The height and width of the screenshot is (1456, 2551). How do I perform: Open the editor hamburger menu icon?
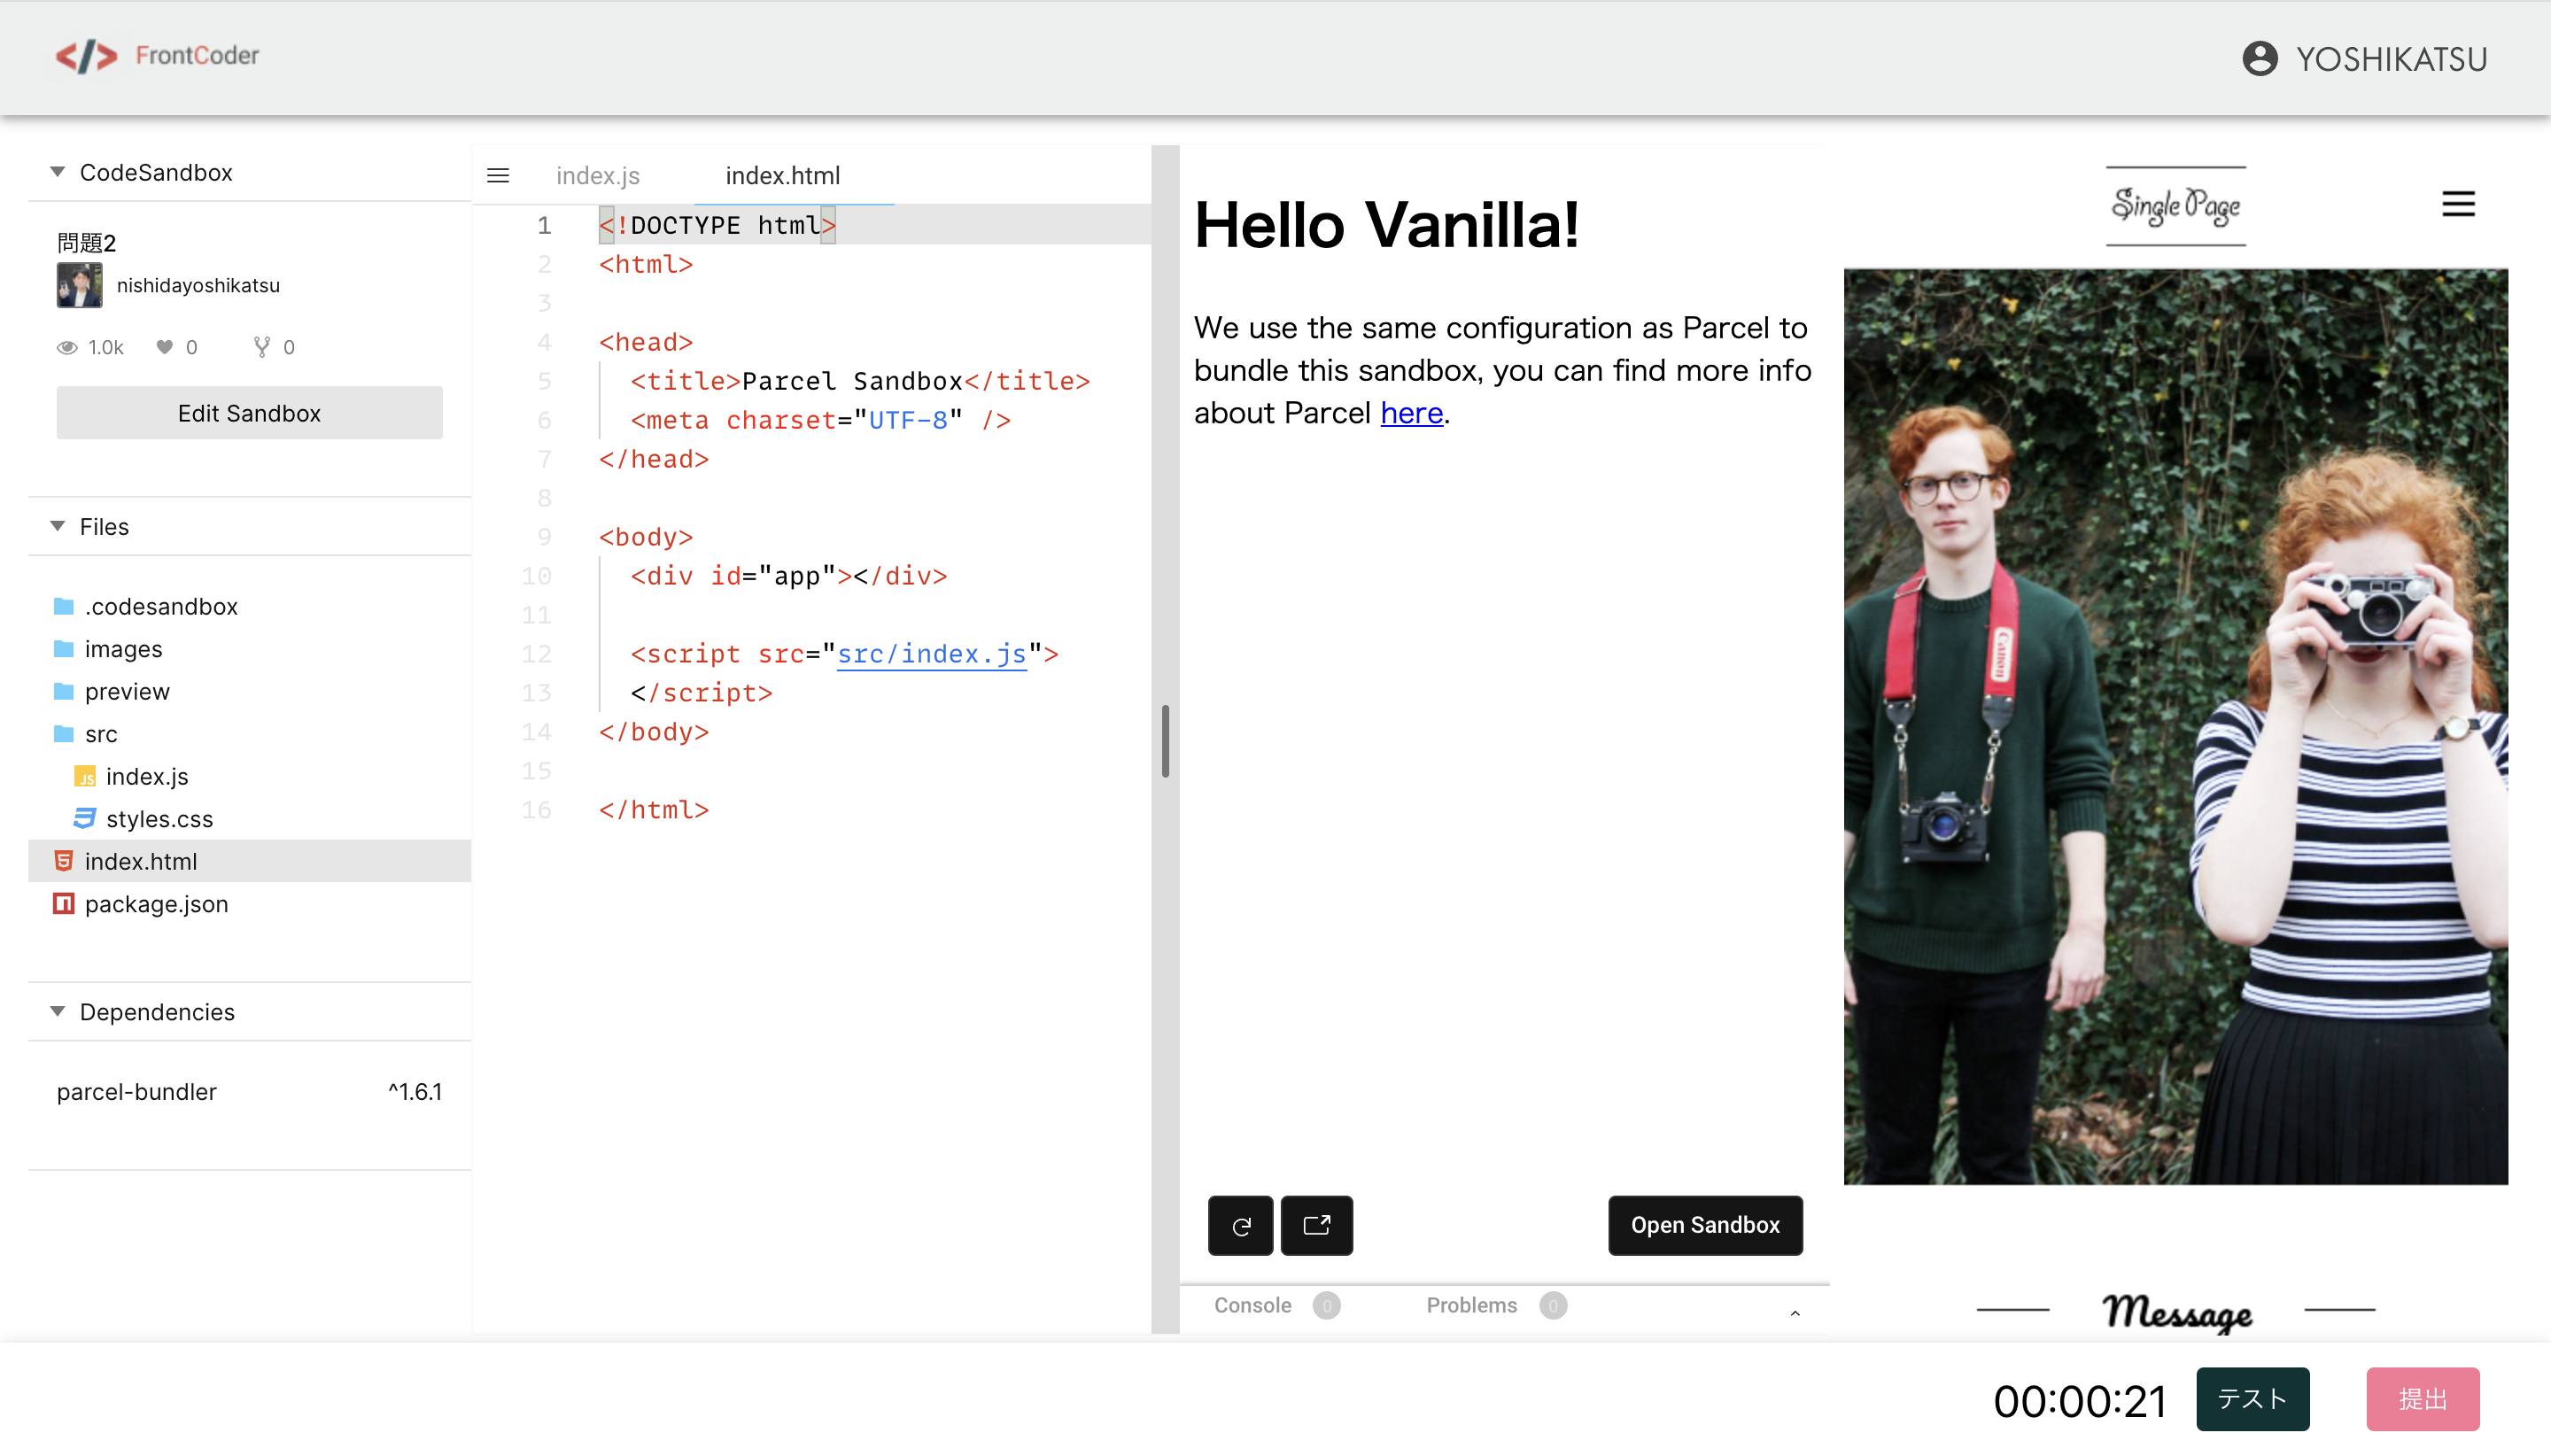click(498, 176)
